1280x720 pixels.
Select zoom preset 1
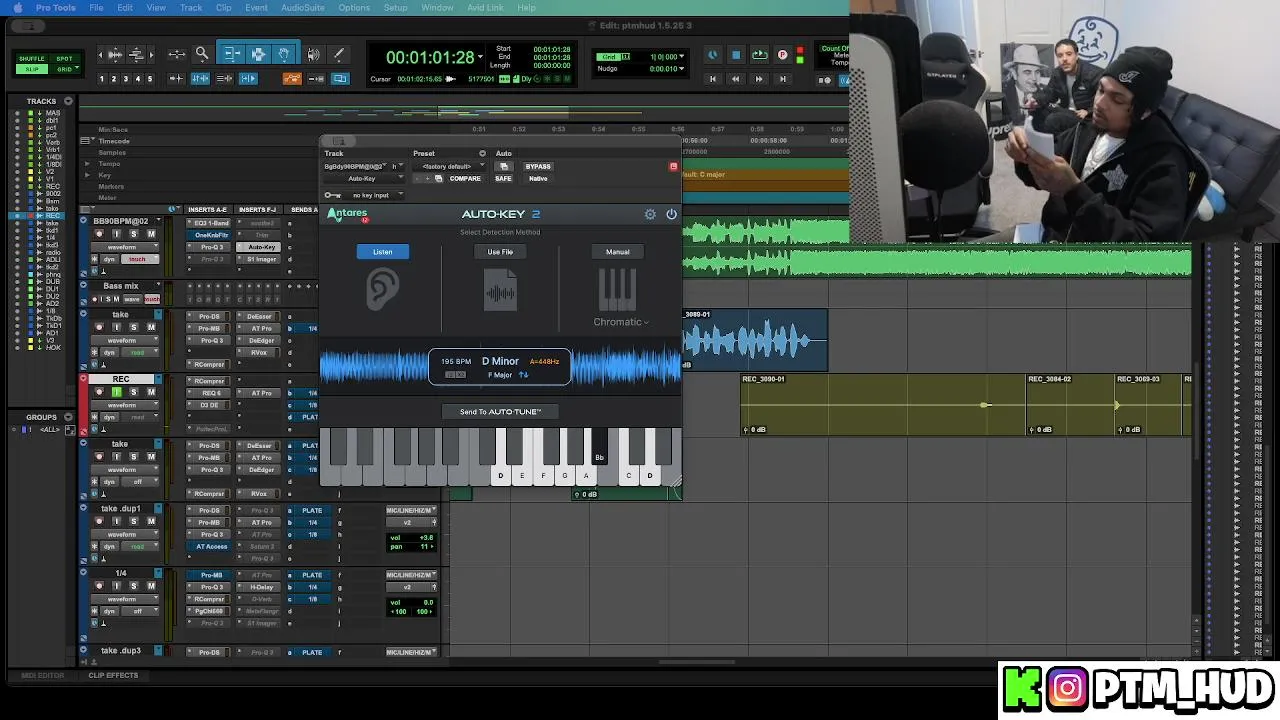pos(102,79)
